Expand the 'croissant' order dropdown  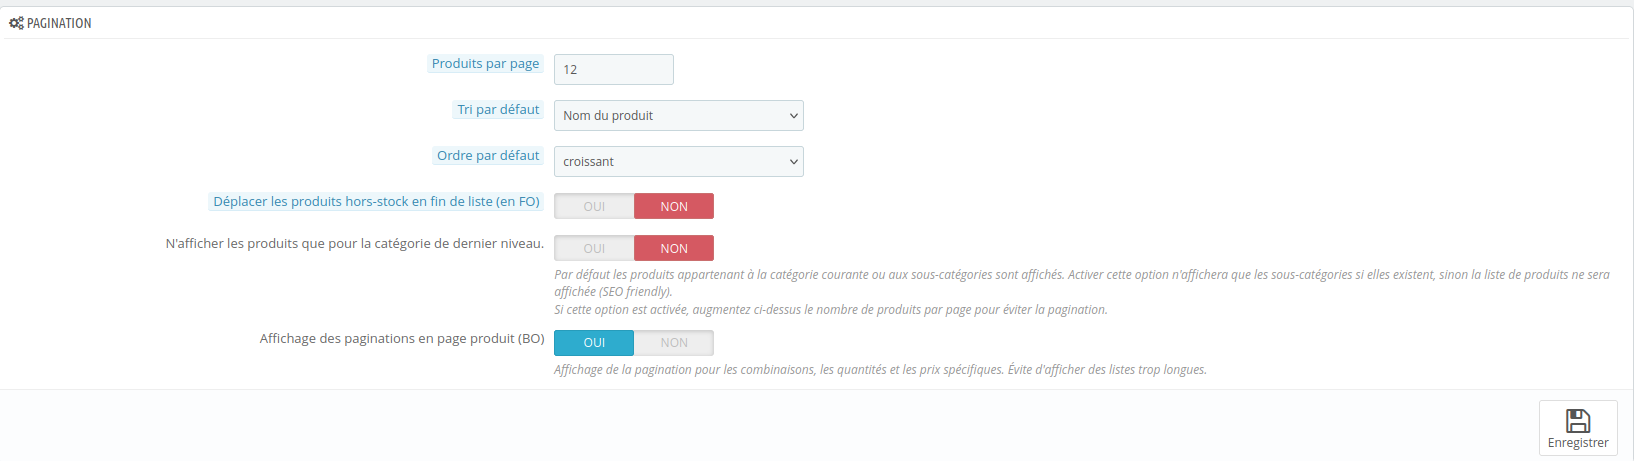tap(678, 161)
